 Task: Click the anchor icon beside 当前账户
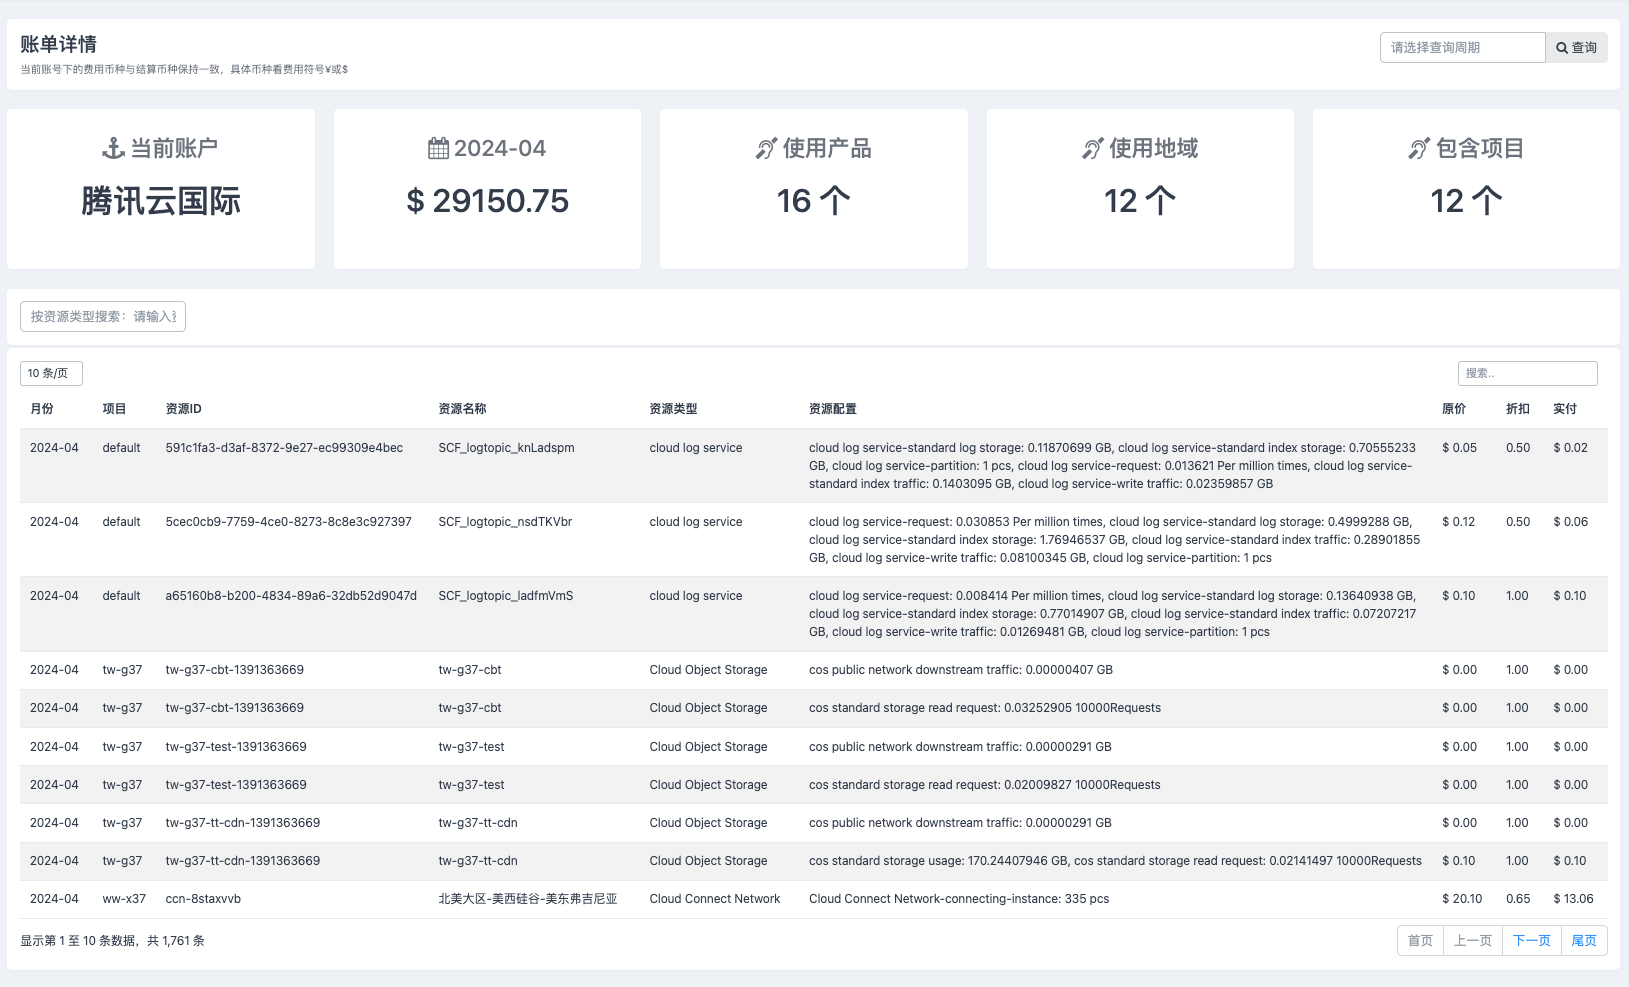click(x=113, y=149)
